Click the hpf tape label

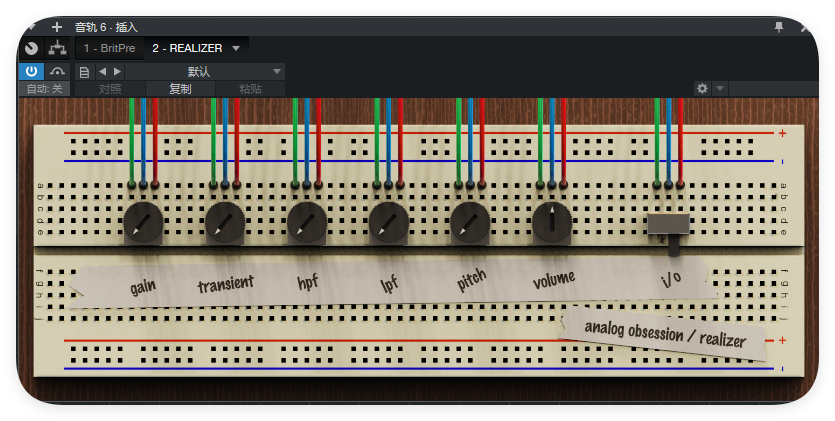pyautogui.click(x=308, y=282)
